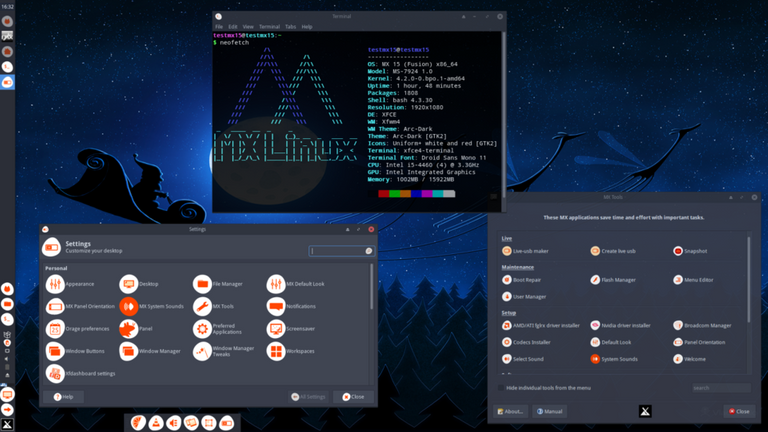768x432 pixels.
Task: Launch User Manager tool
Action: point(524,297)
